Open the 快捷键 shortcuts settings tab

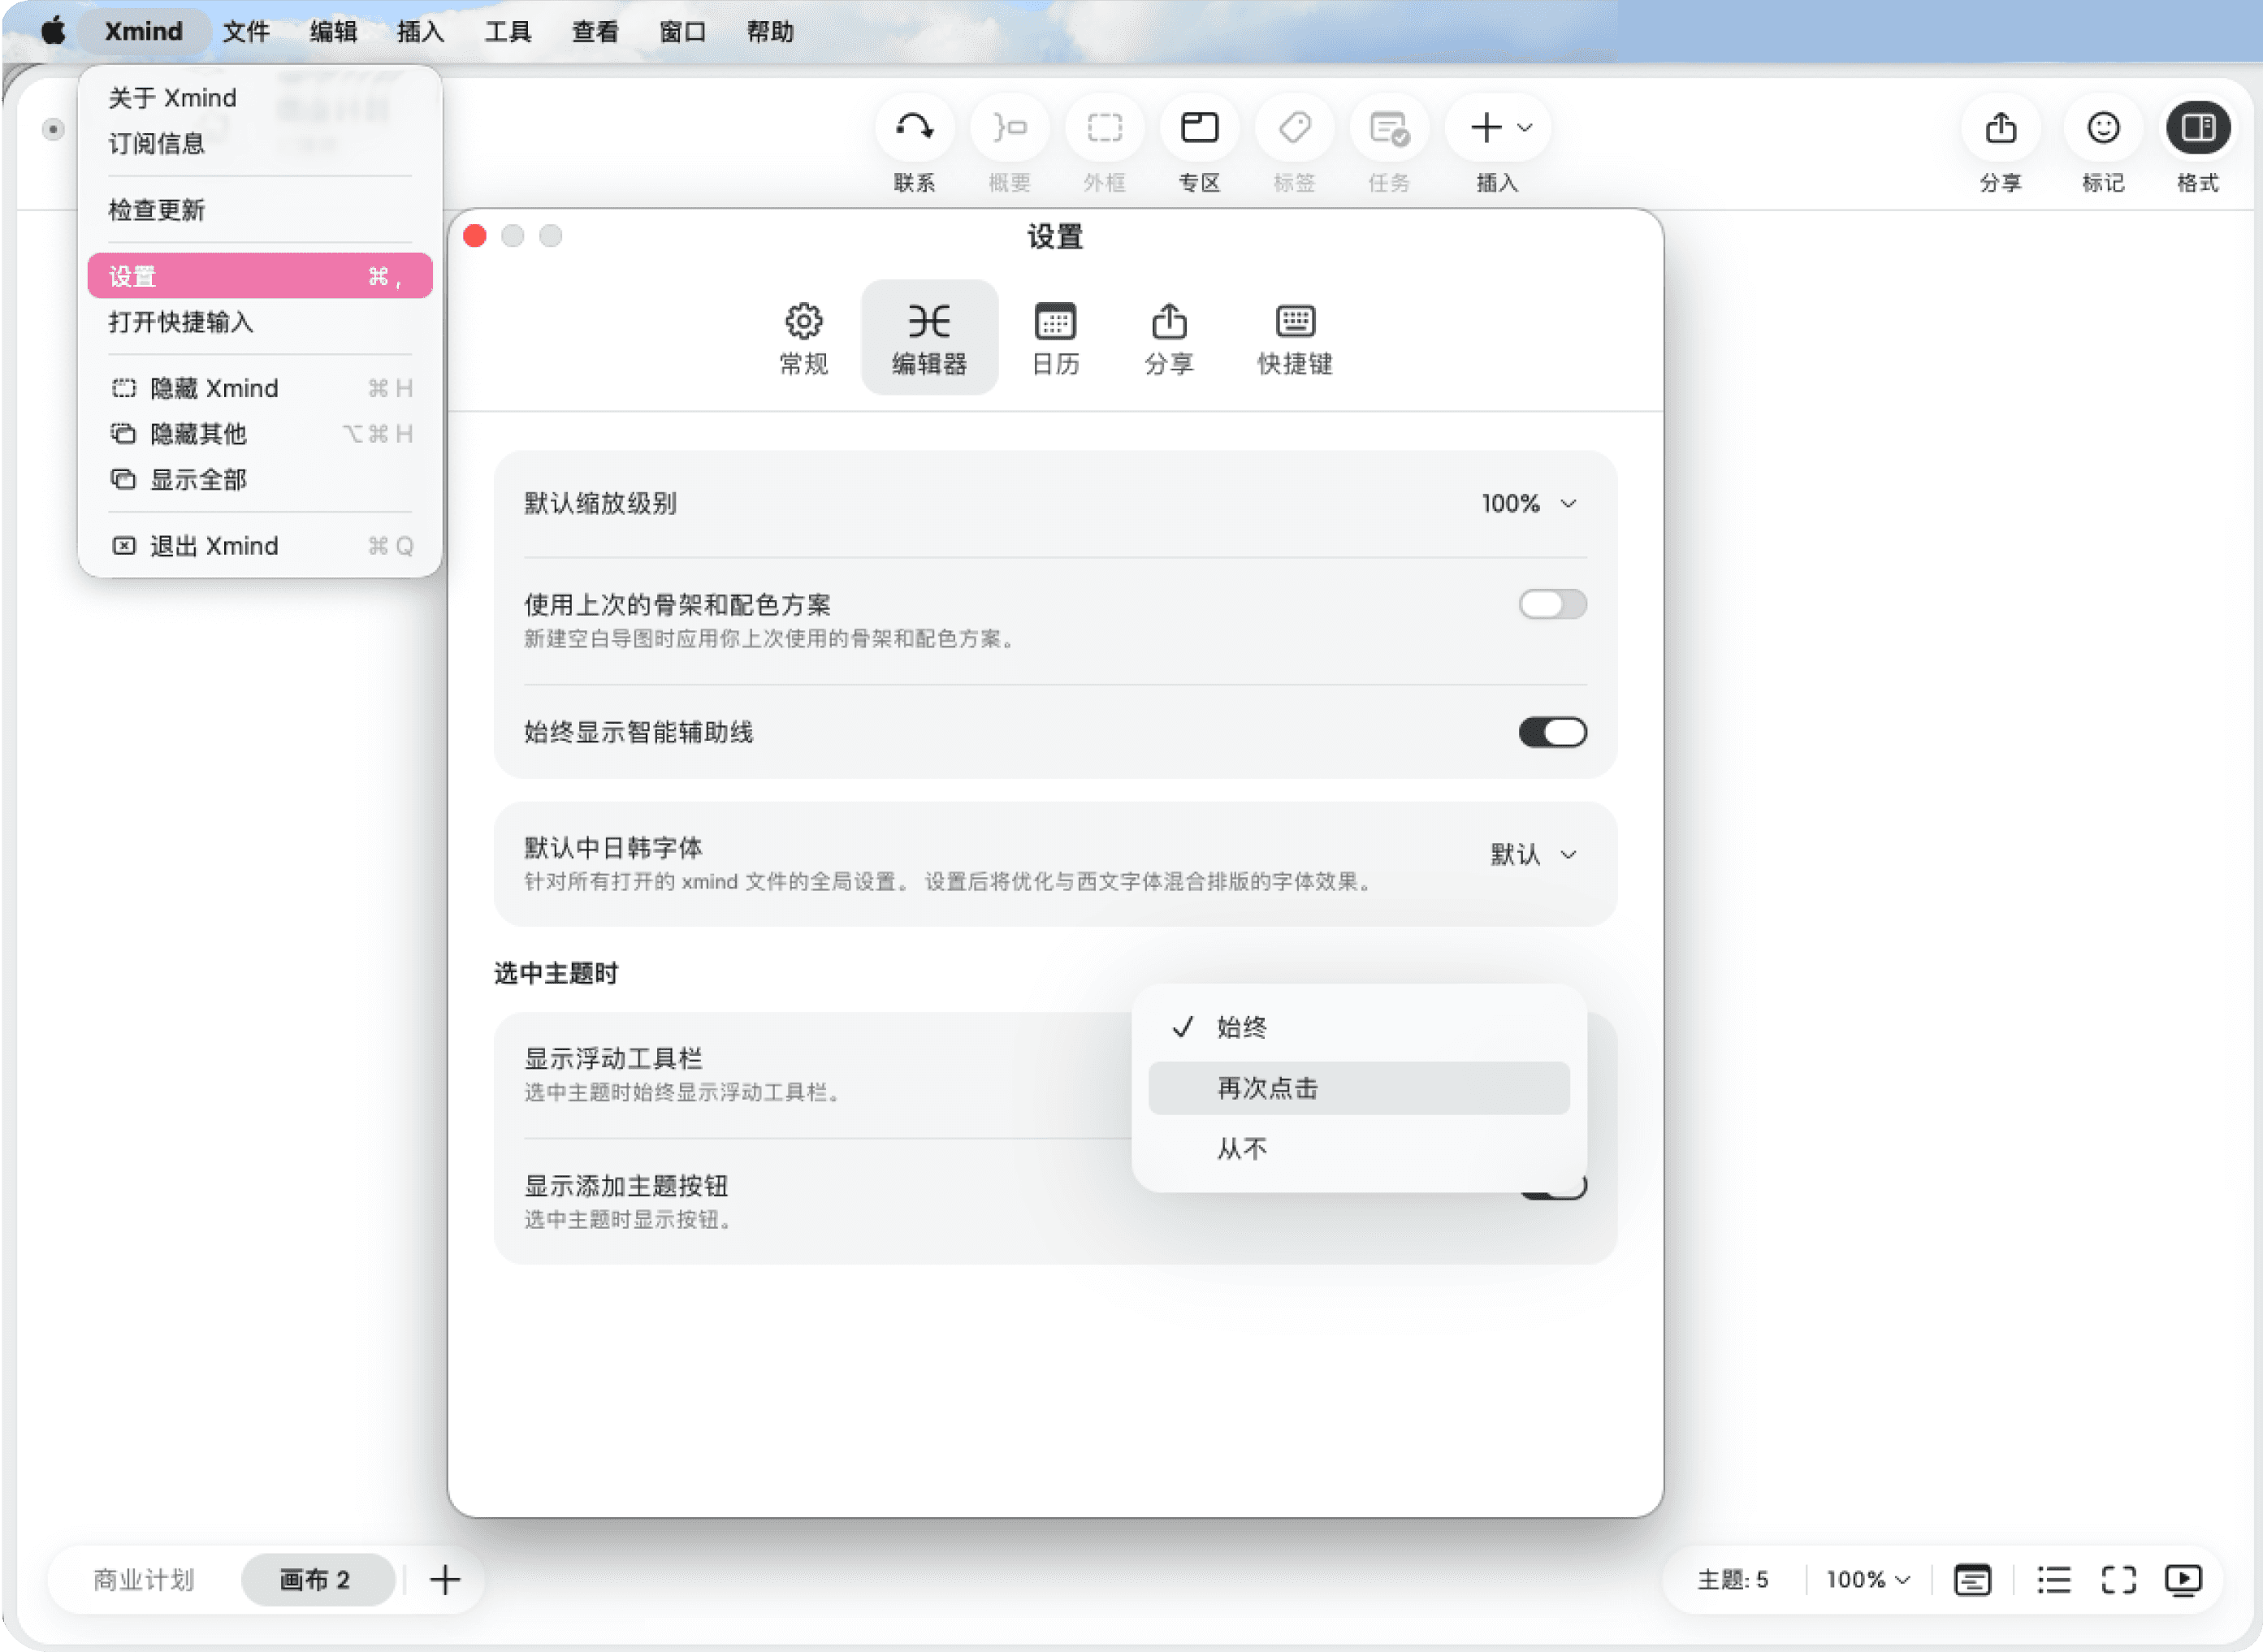click(1295, 338)
